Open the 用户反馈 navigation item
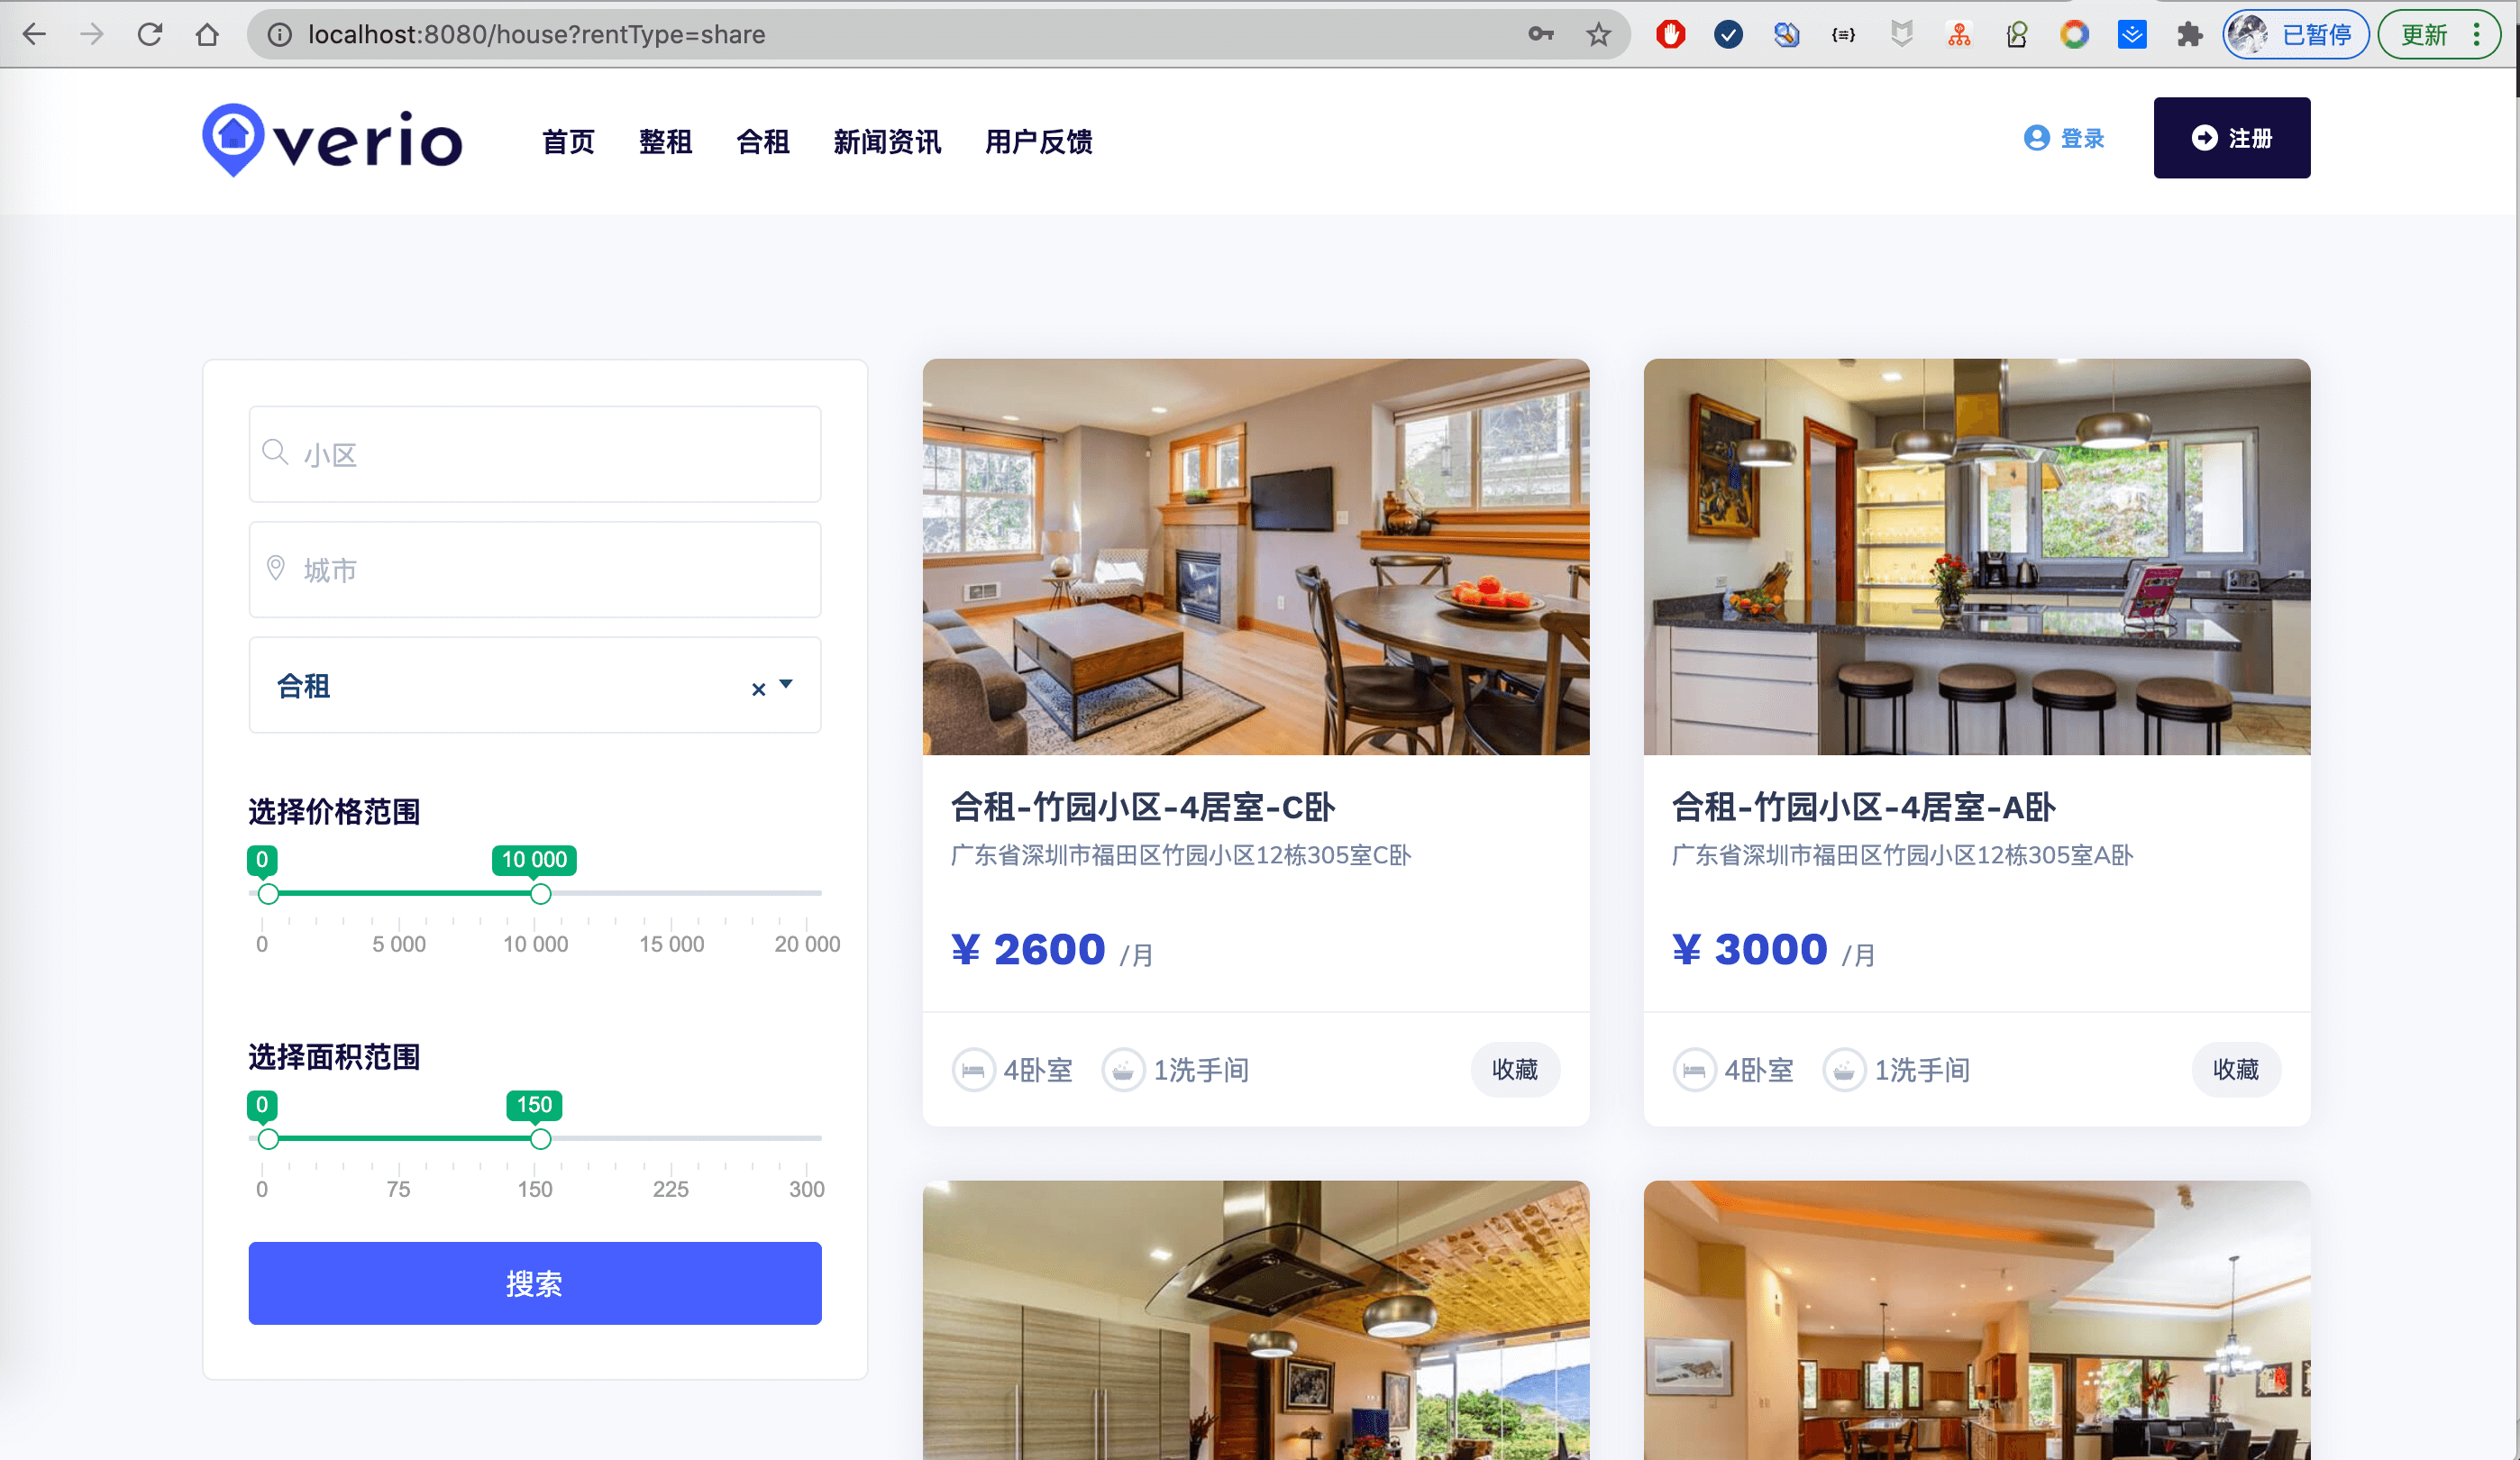Viewport: 2520px width, 1460px height. (x=1038, y=141)
